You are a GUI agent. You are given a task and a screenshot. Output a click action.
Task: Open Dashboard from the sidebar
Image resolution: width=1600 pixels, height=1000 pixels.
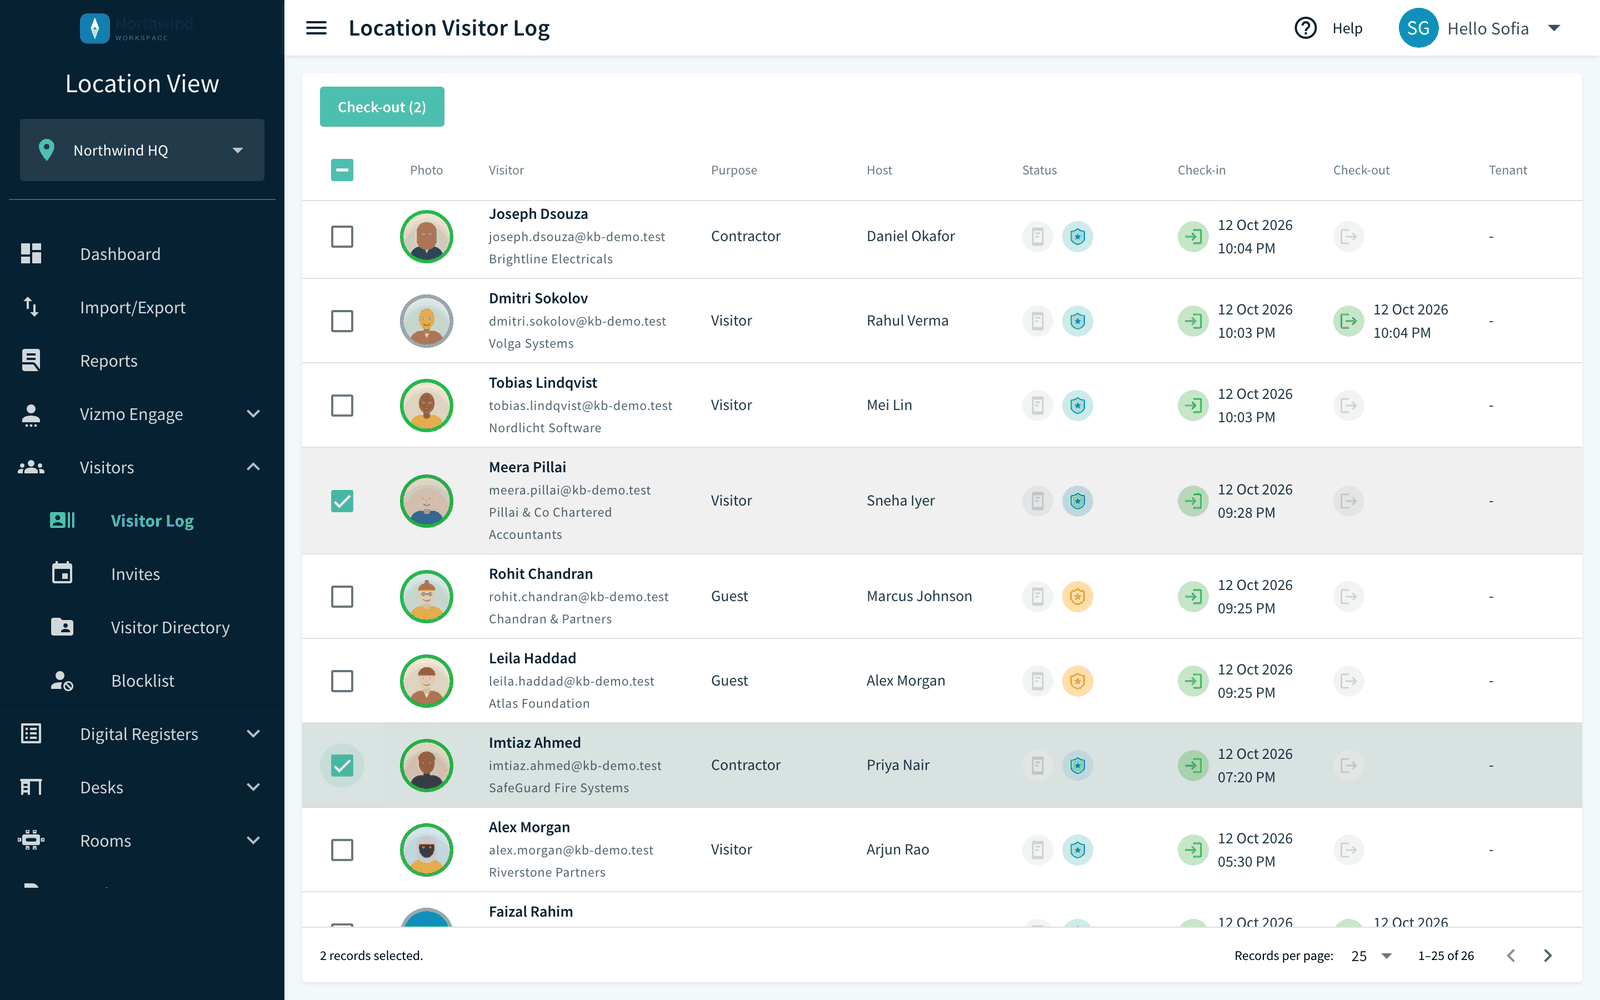142,254
